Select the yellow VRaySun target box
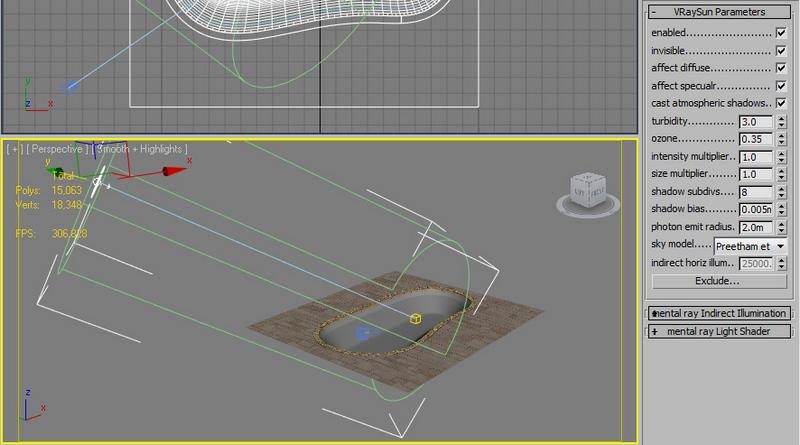 [x=416, y=318]
